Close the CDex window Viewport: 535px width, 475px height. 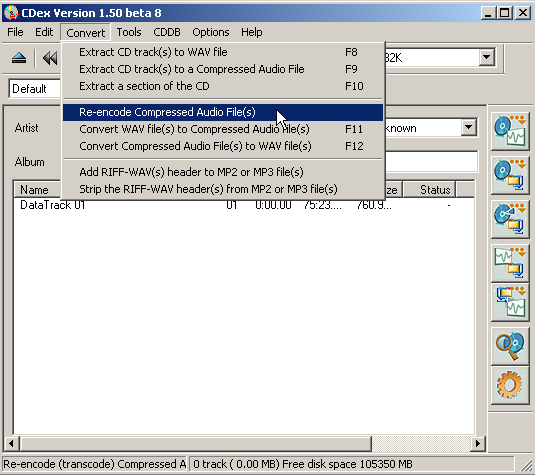pos(522,13)
